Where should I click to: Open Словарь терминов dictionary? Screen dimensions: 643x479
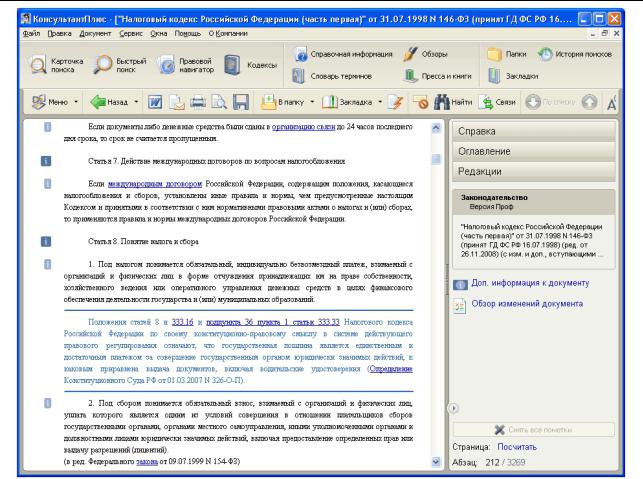pos(332,76)
